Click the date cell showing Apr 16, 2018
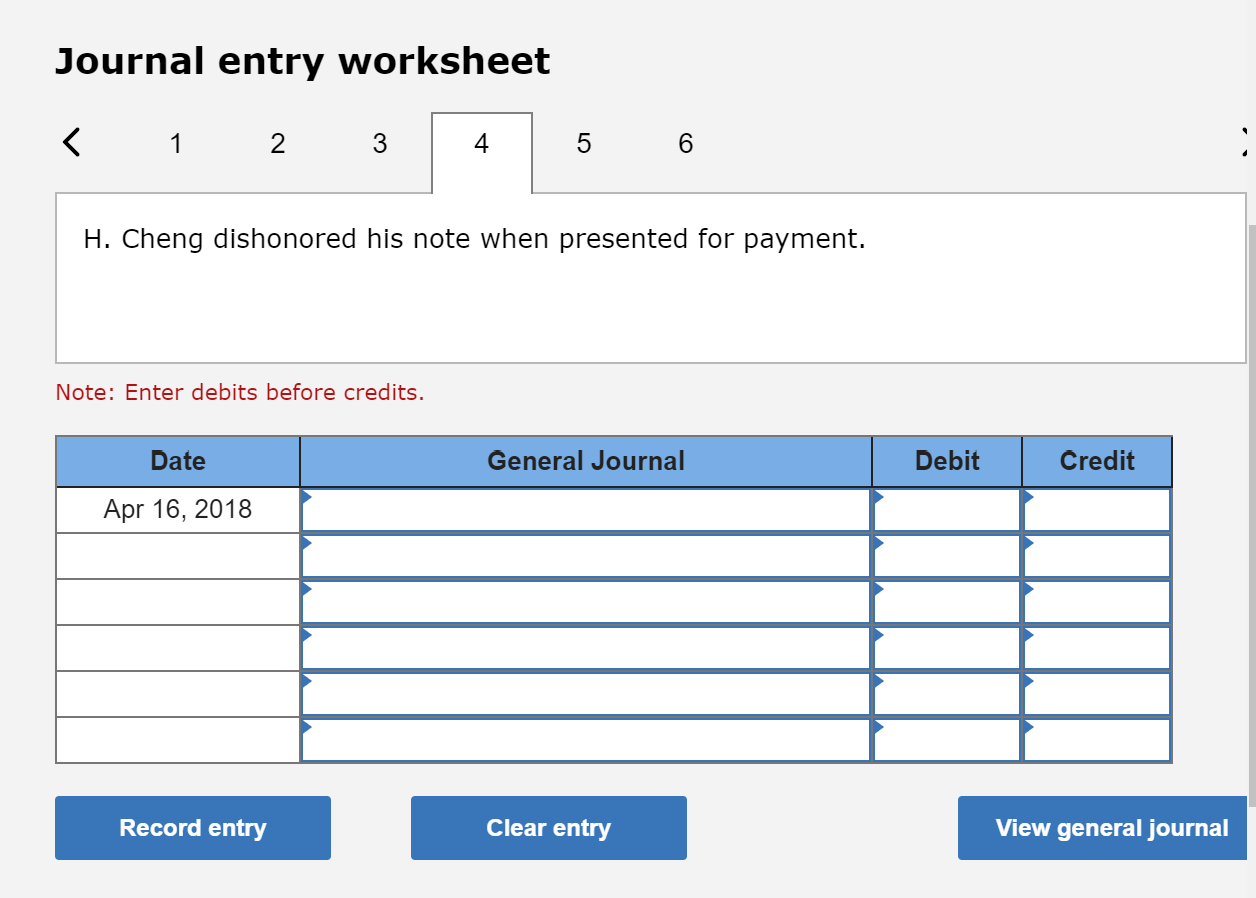Viewport: 1256px width, 898px height. [178, 509]
